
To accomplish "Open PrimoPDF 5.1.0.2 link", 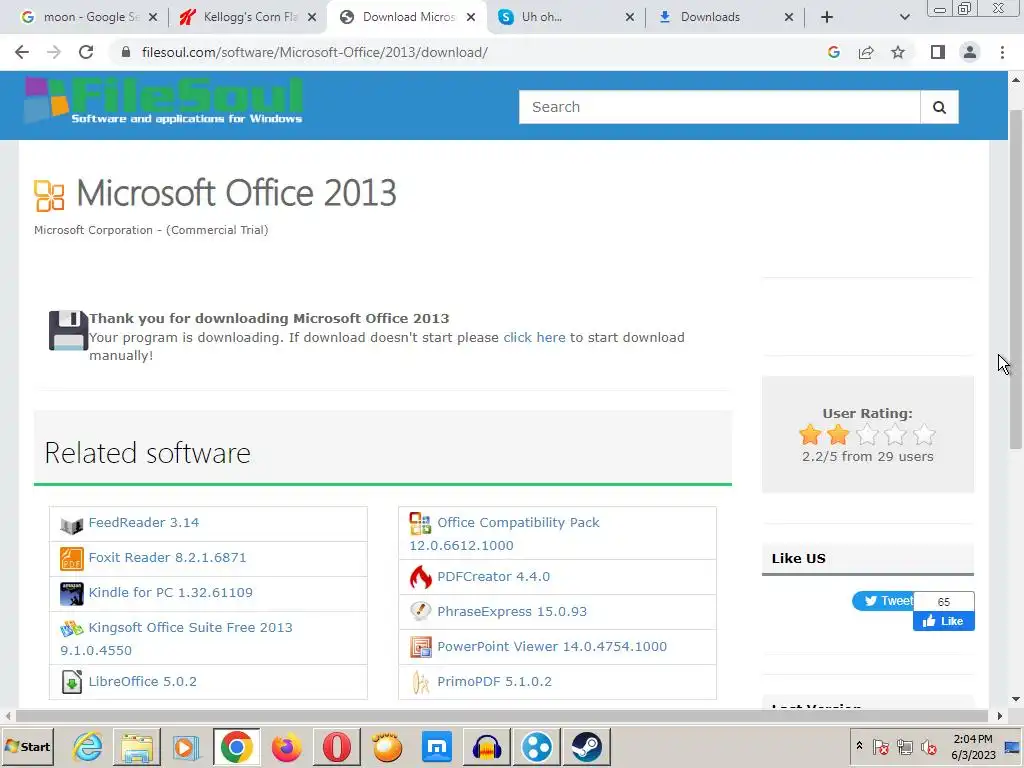I will click(494, 681).
